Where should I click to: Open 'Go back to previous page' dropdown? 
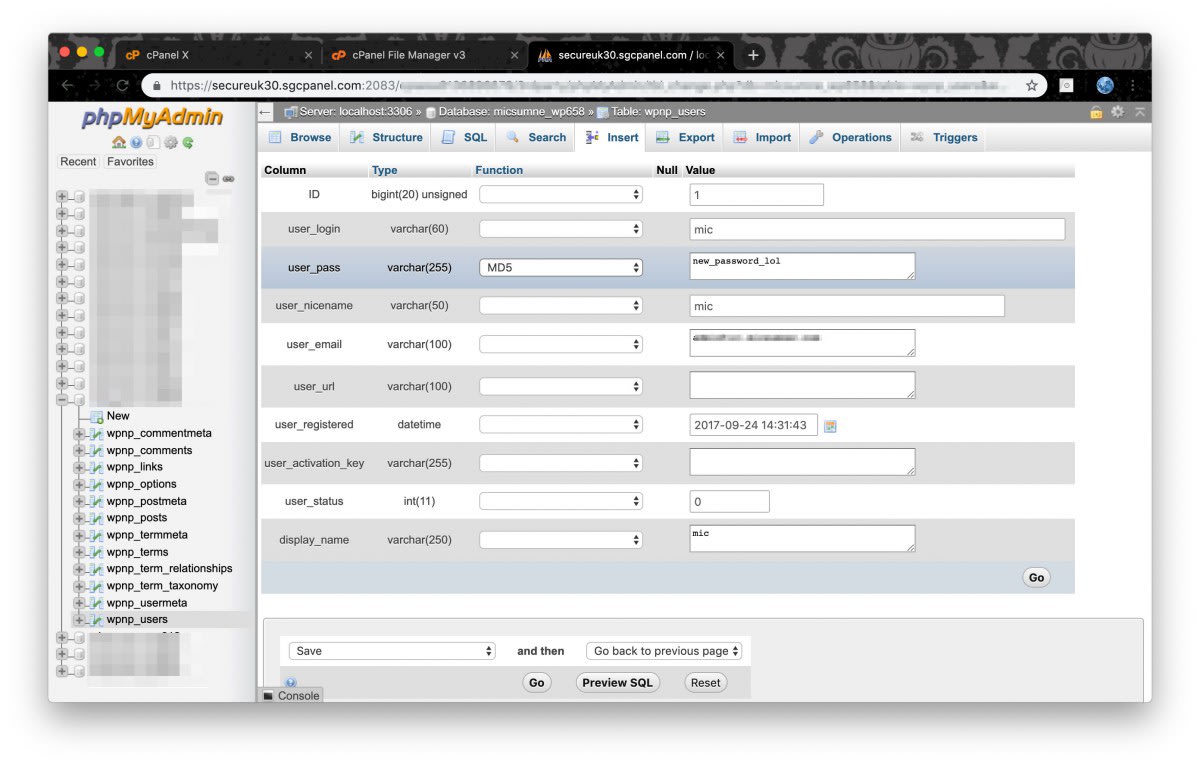(664, 651)
